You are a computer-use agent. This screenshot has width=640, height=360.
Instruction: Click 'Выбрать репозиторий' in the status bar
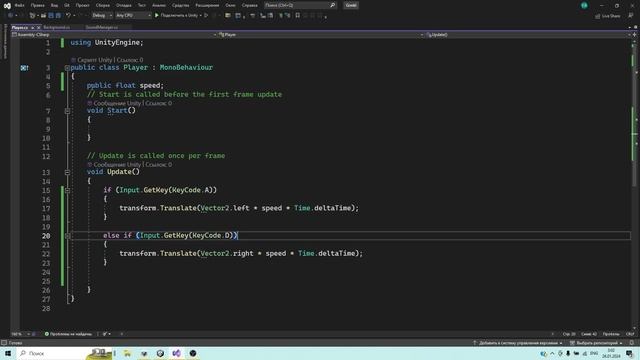(596, 343)
